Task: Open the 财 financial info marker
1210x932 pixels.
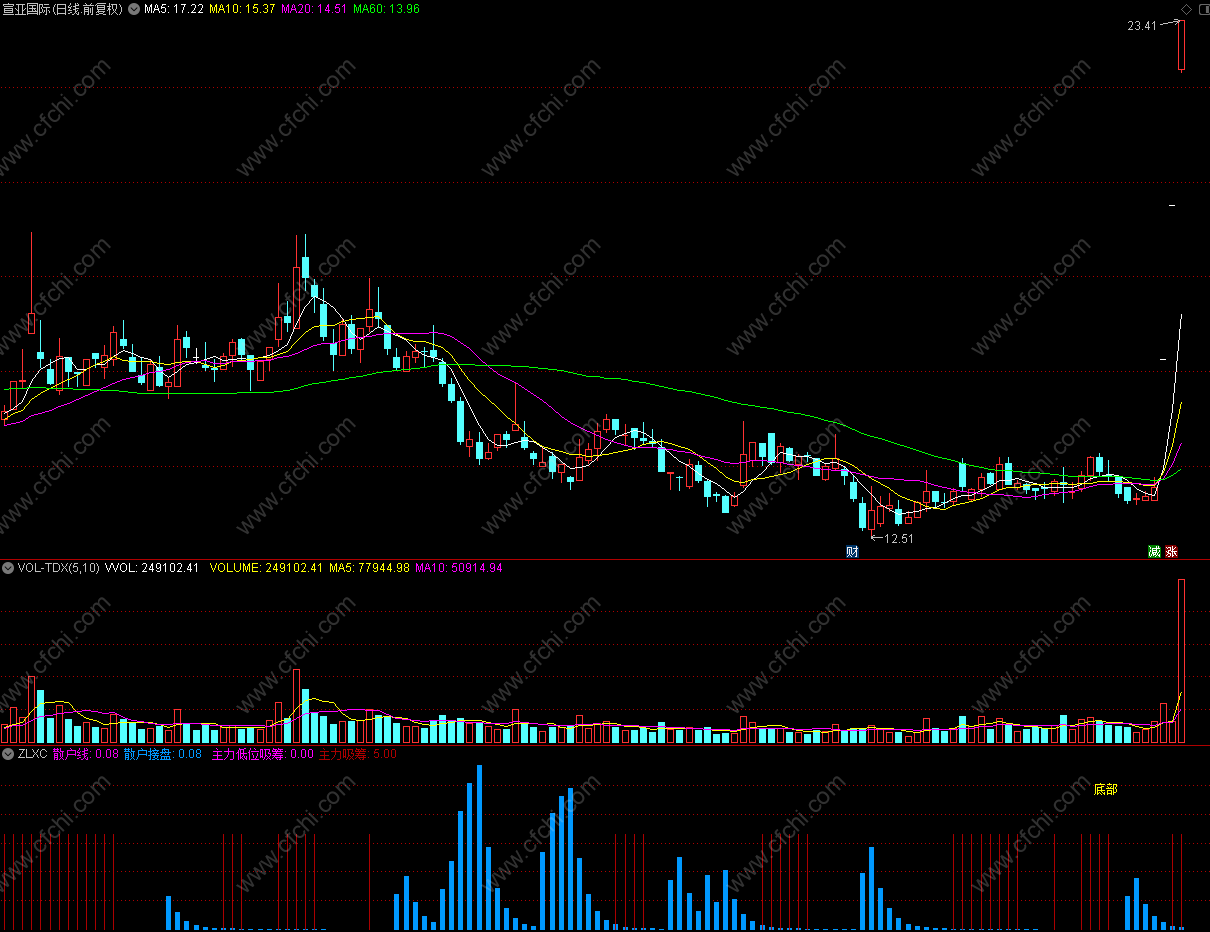Action: [x=852, y=551]
